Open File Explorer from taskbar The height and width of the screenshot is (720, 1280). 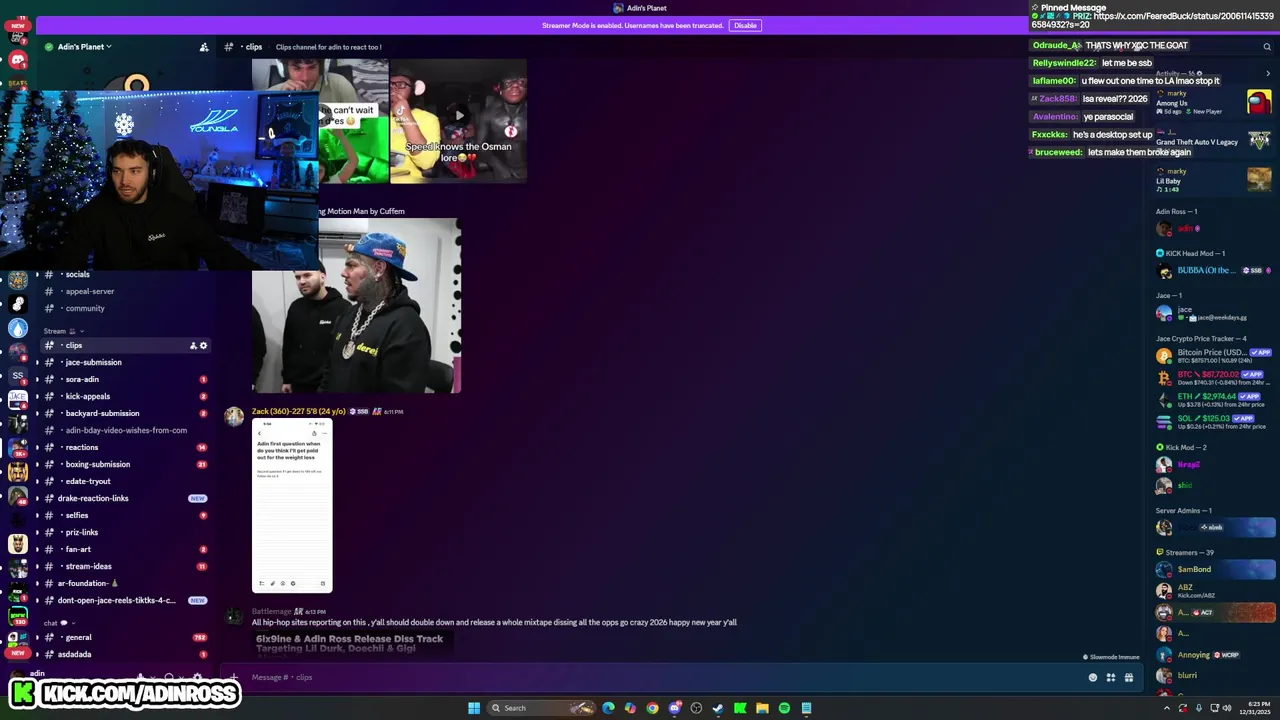pos(762,708)
